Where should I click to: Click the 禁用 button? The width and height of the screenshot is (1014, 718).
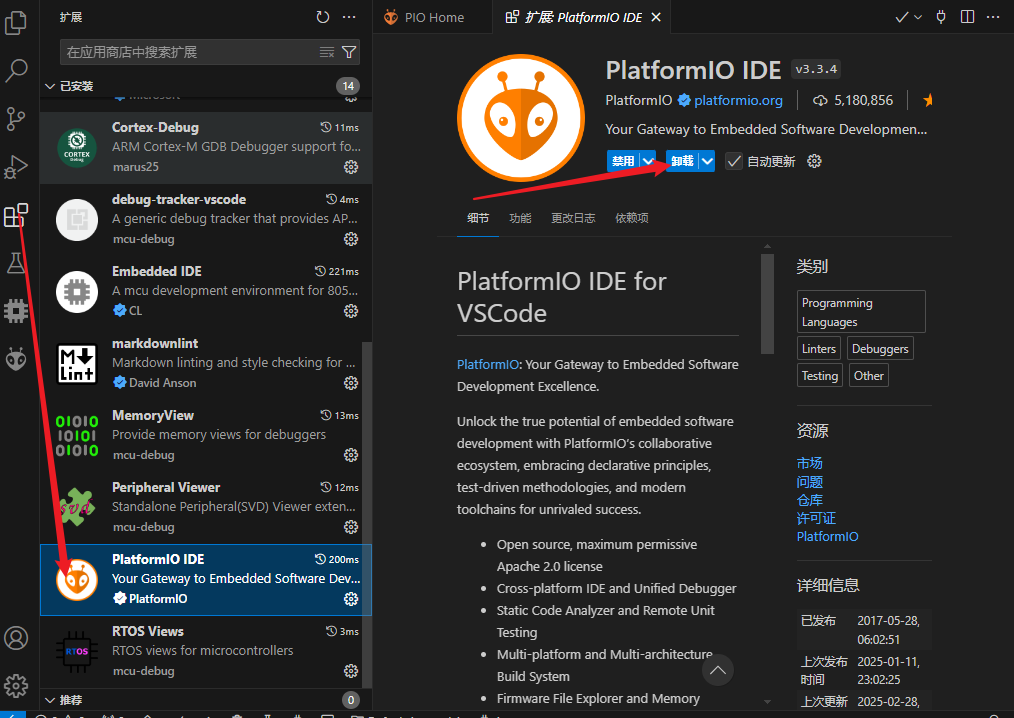[623, 161]
